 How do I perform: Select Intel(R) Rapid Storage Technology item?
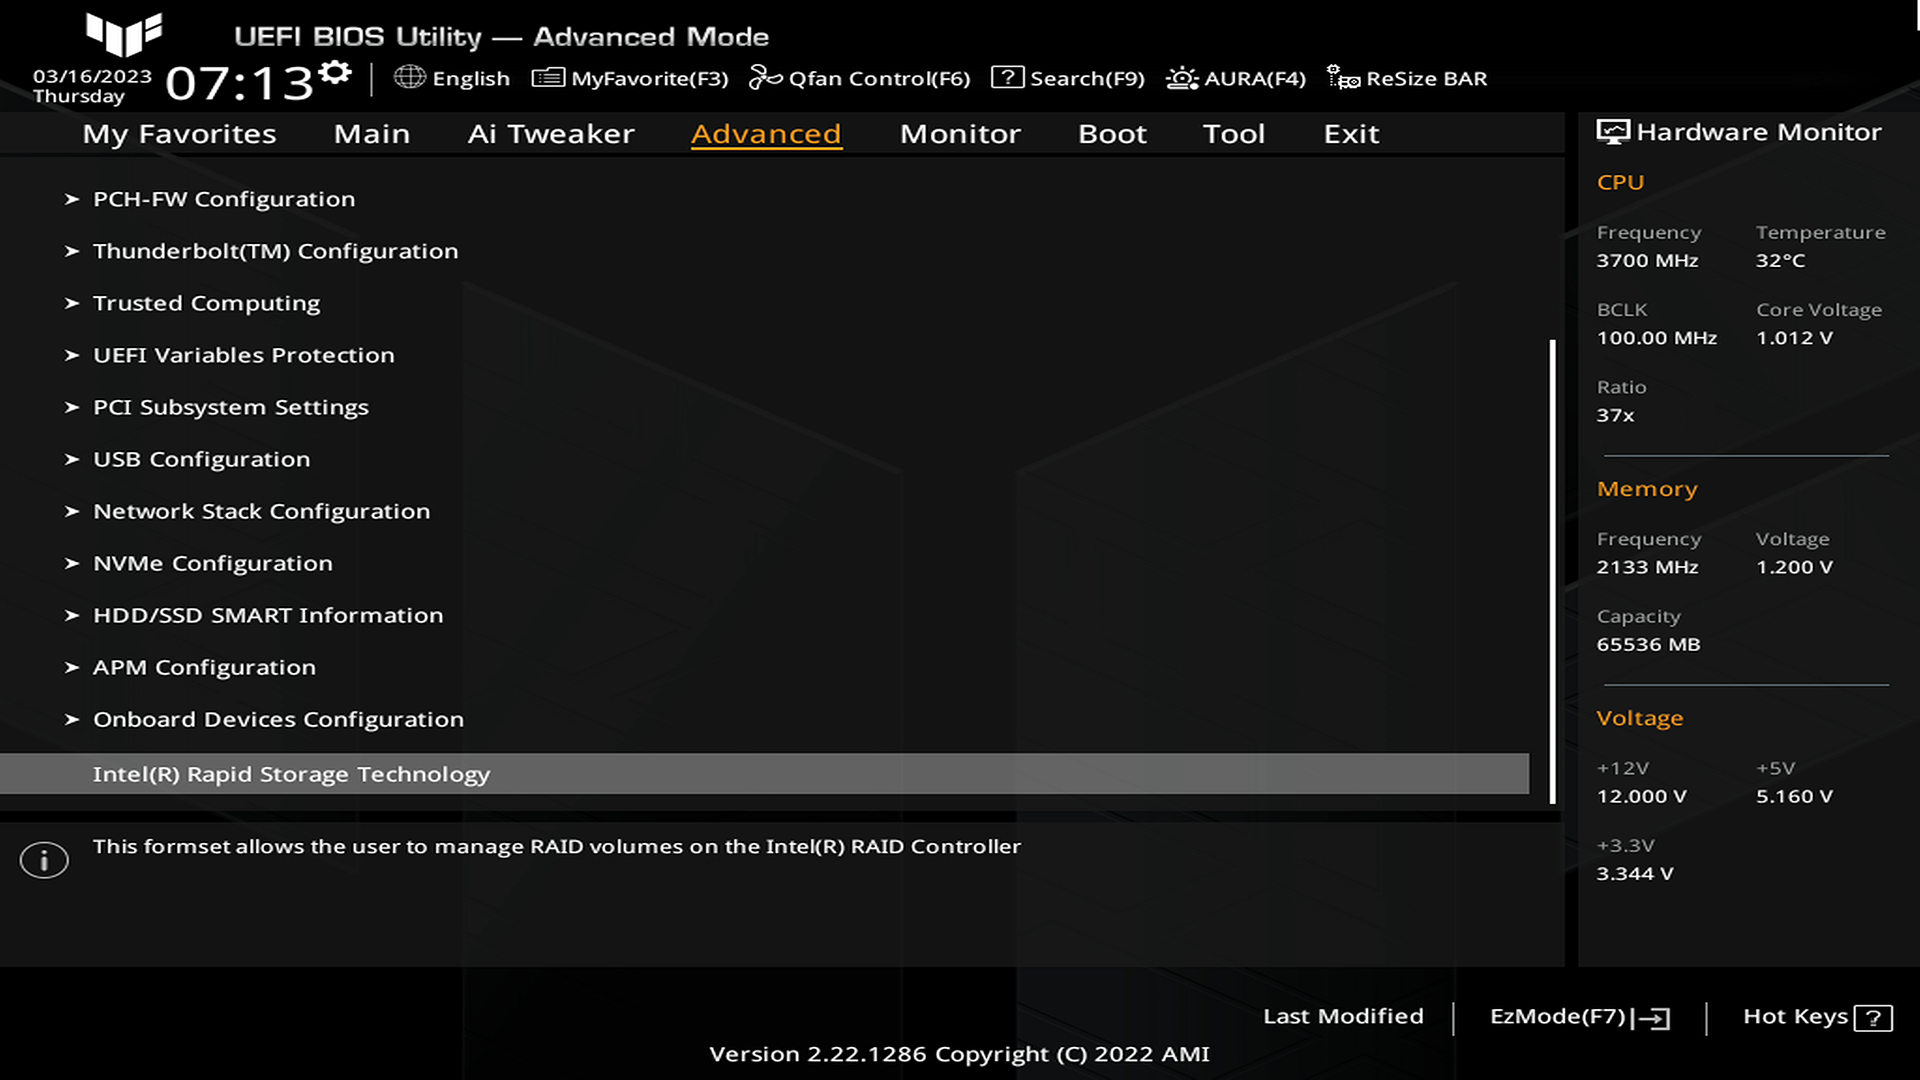tap(290, 774)
